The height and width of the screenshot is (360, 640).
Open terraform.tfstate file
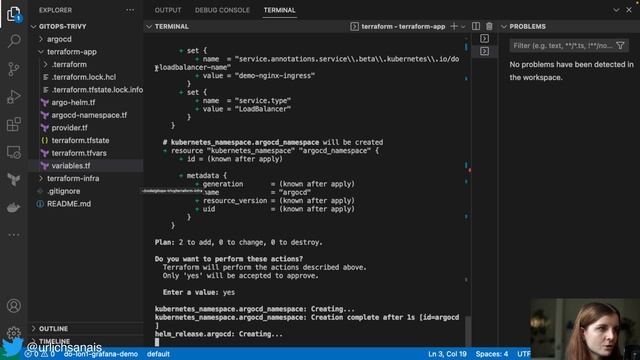(80, 140)
